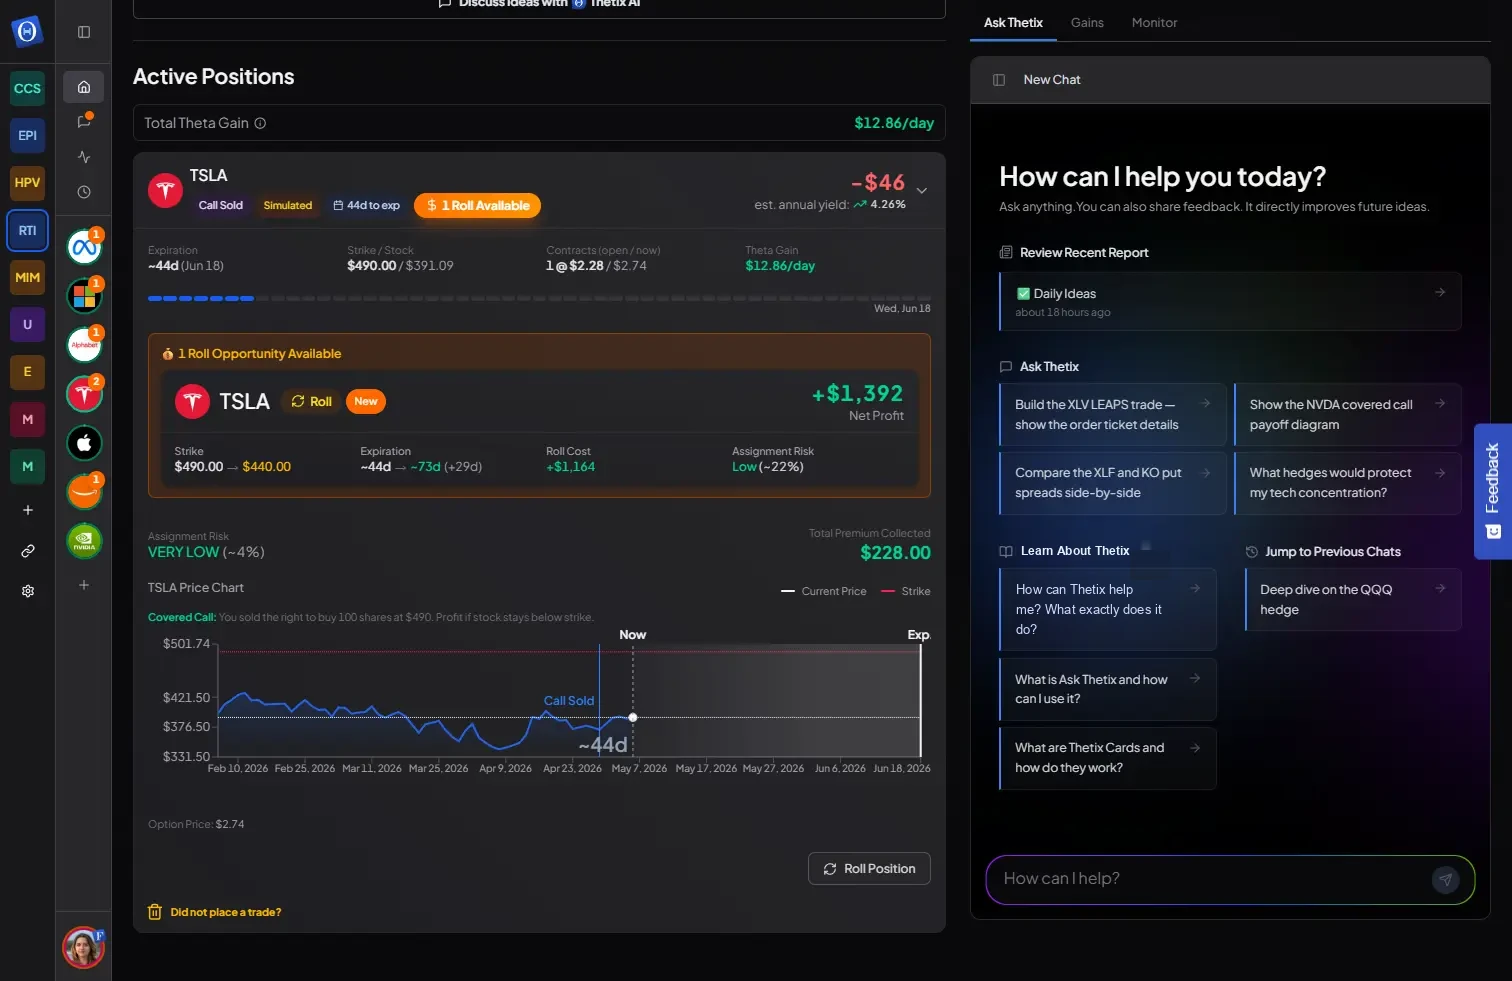
Task: Ask to build the XLV LEAPS trade
Action: coord(1113,414)
